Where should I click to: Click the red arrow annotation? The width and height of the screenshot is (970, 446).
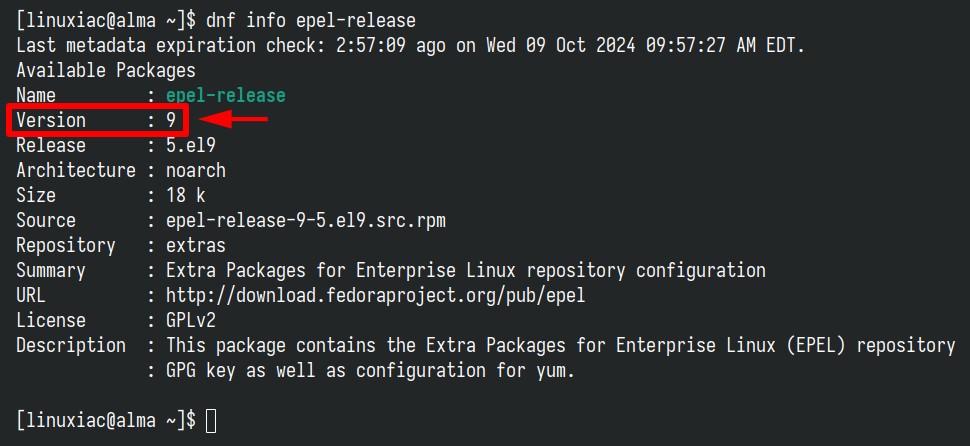(231, 119)
